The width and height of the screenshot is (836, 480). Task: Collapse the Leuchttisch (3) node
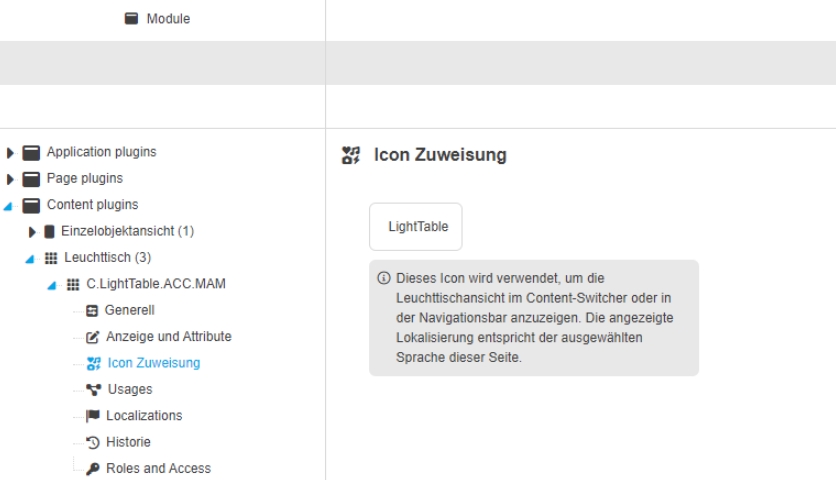click(x=31, y=259)
